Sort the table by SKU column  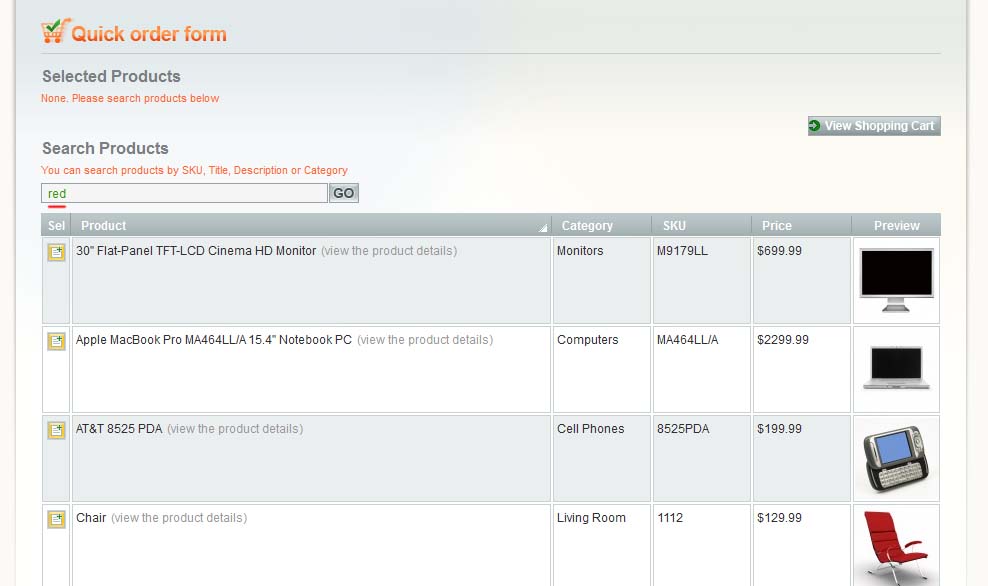[x=674, y=226]
